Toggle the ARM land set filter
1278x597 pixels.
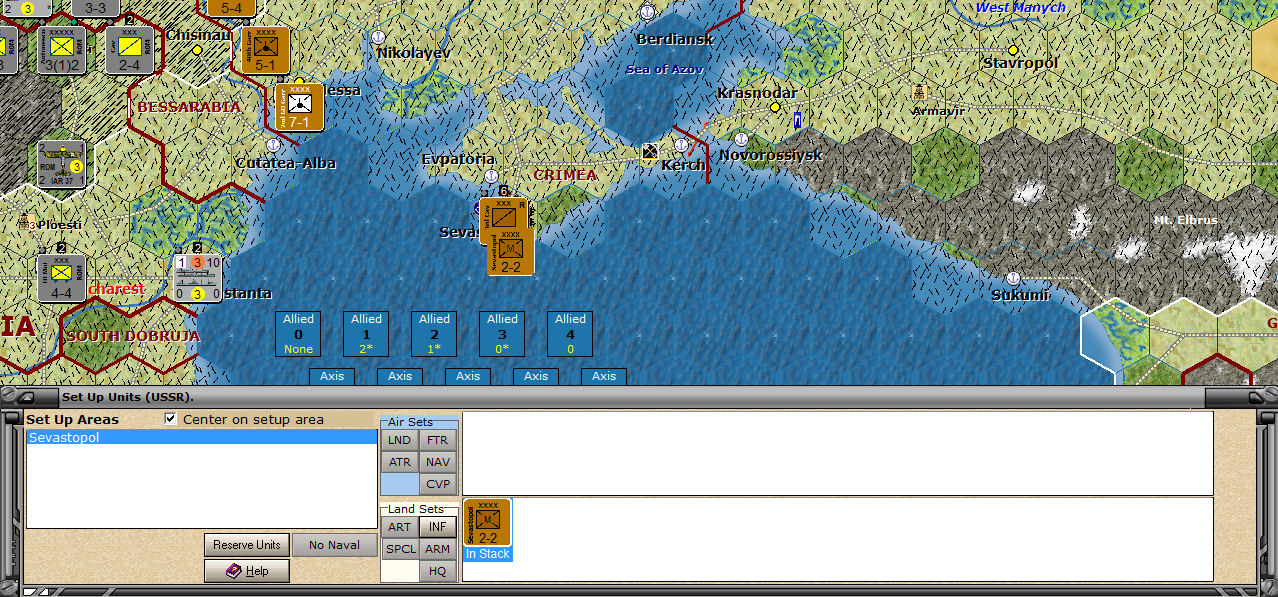tap(437, 549)
